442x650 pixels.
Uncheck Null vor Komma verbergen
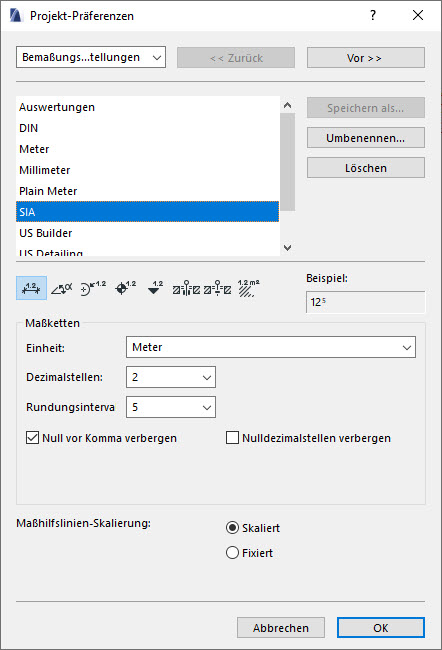coord(32,438)
